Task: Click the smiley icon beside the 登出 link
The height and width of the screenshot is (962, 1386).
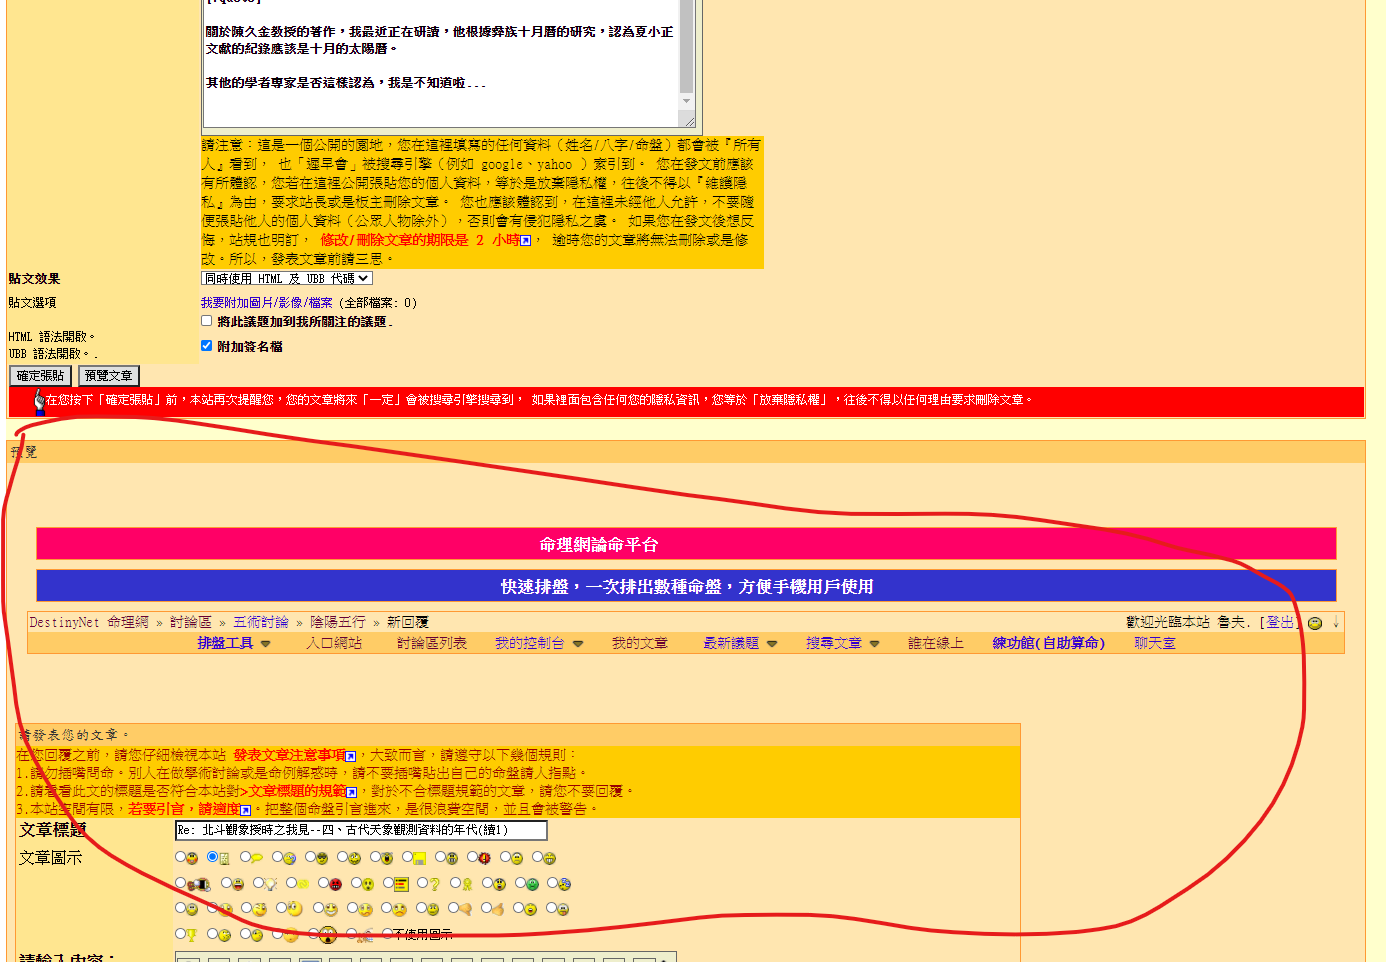Action: [x=1314, y=623]
